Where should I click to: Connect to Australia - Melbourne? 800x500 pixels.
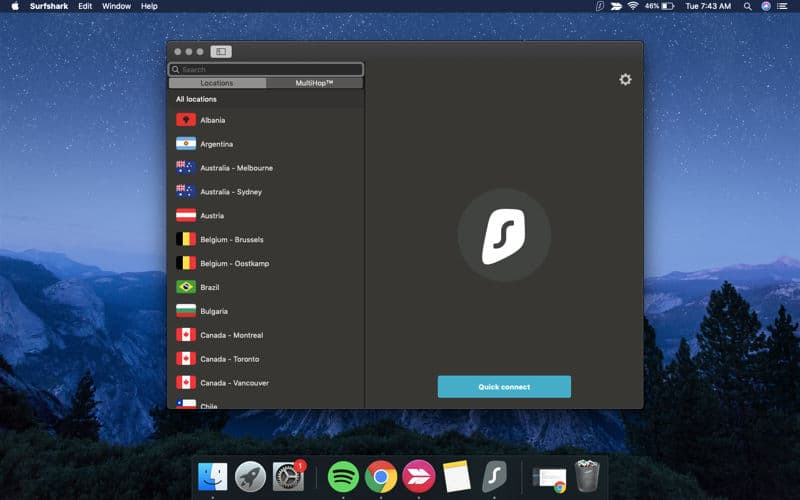pyautogui.click(x=266, y=168)
